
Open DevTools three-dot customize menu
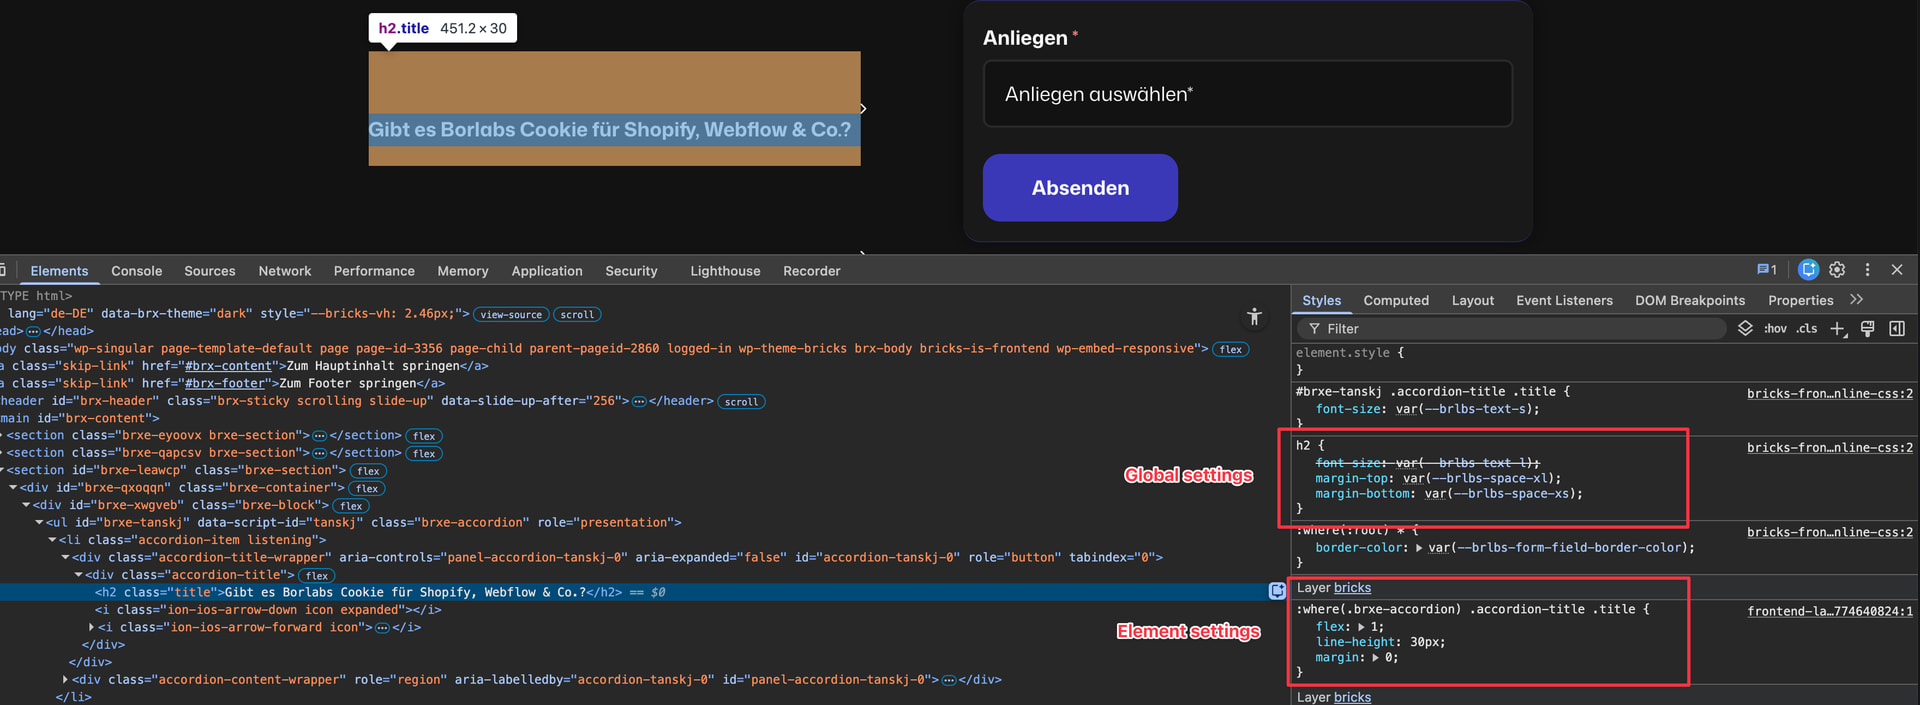click(1867, 270)
